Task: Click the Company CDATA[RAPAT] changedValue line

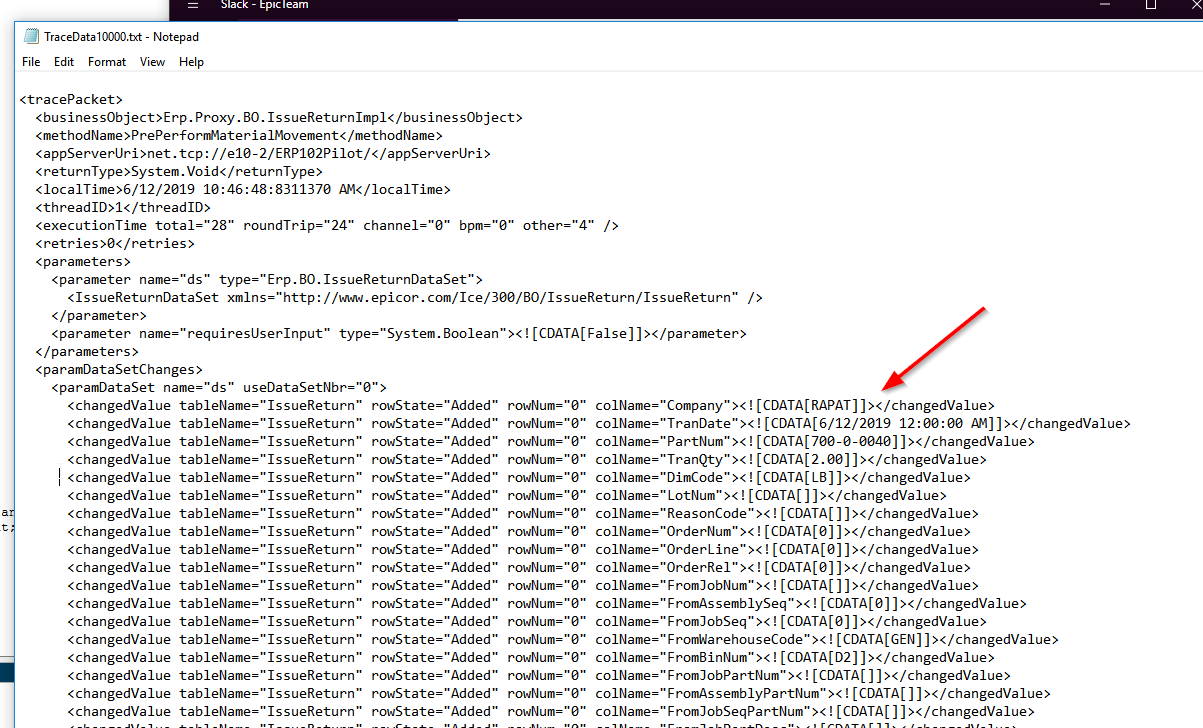Action: (x=531, y=406)
